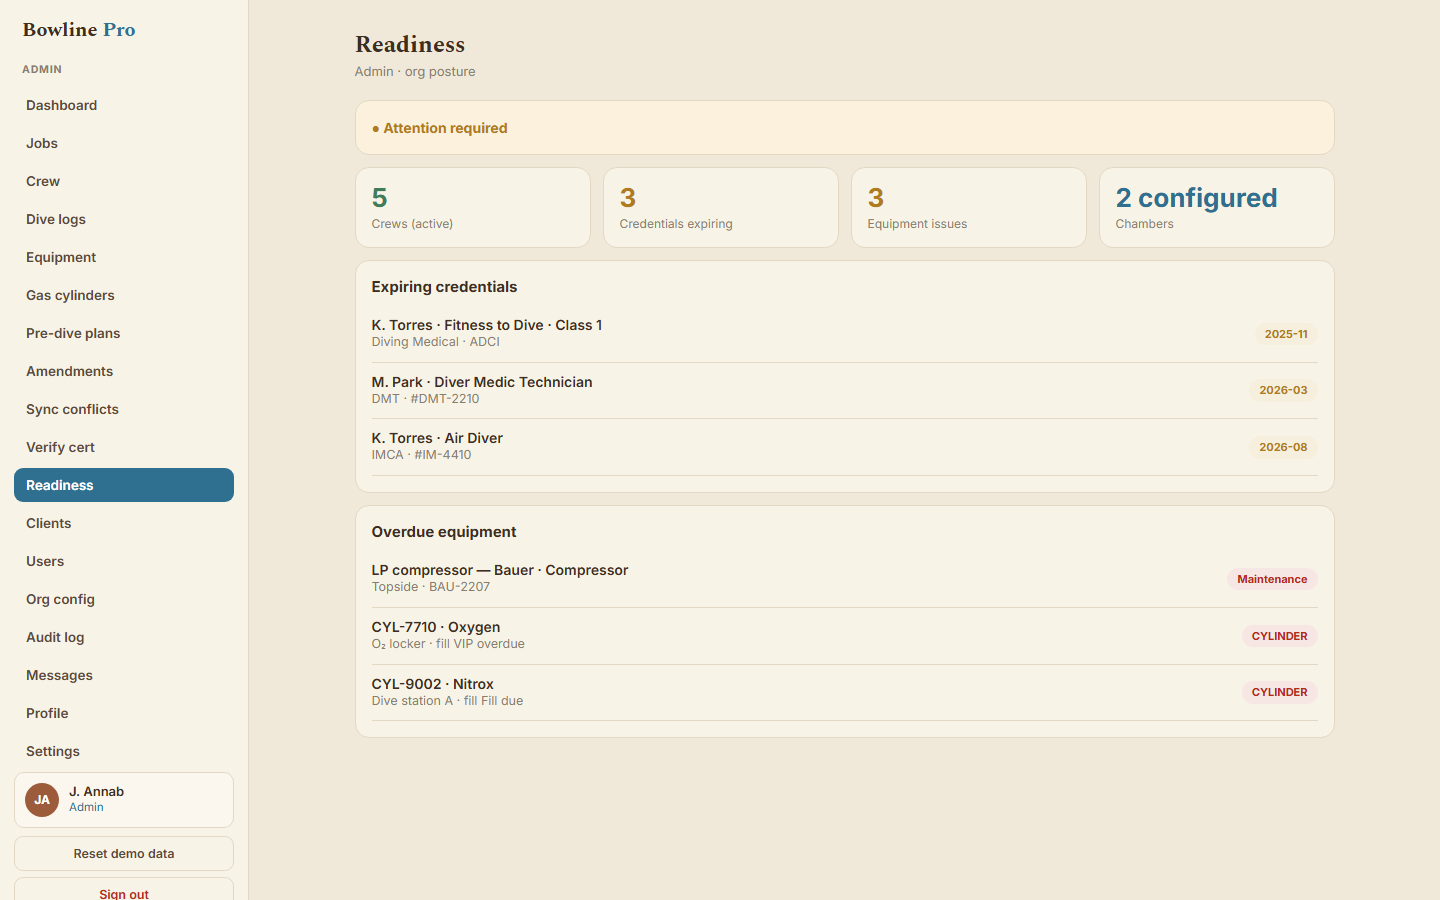The image size is (1440, 900).
Task: Select M. Park Diver Medic Technician row
Action: tap(845, 390)
